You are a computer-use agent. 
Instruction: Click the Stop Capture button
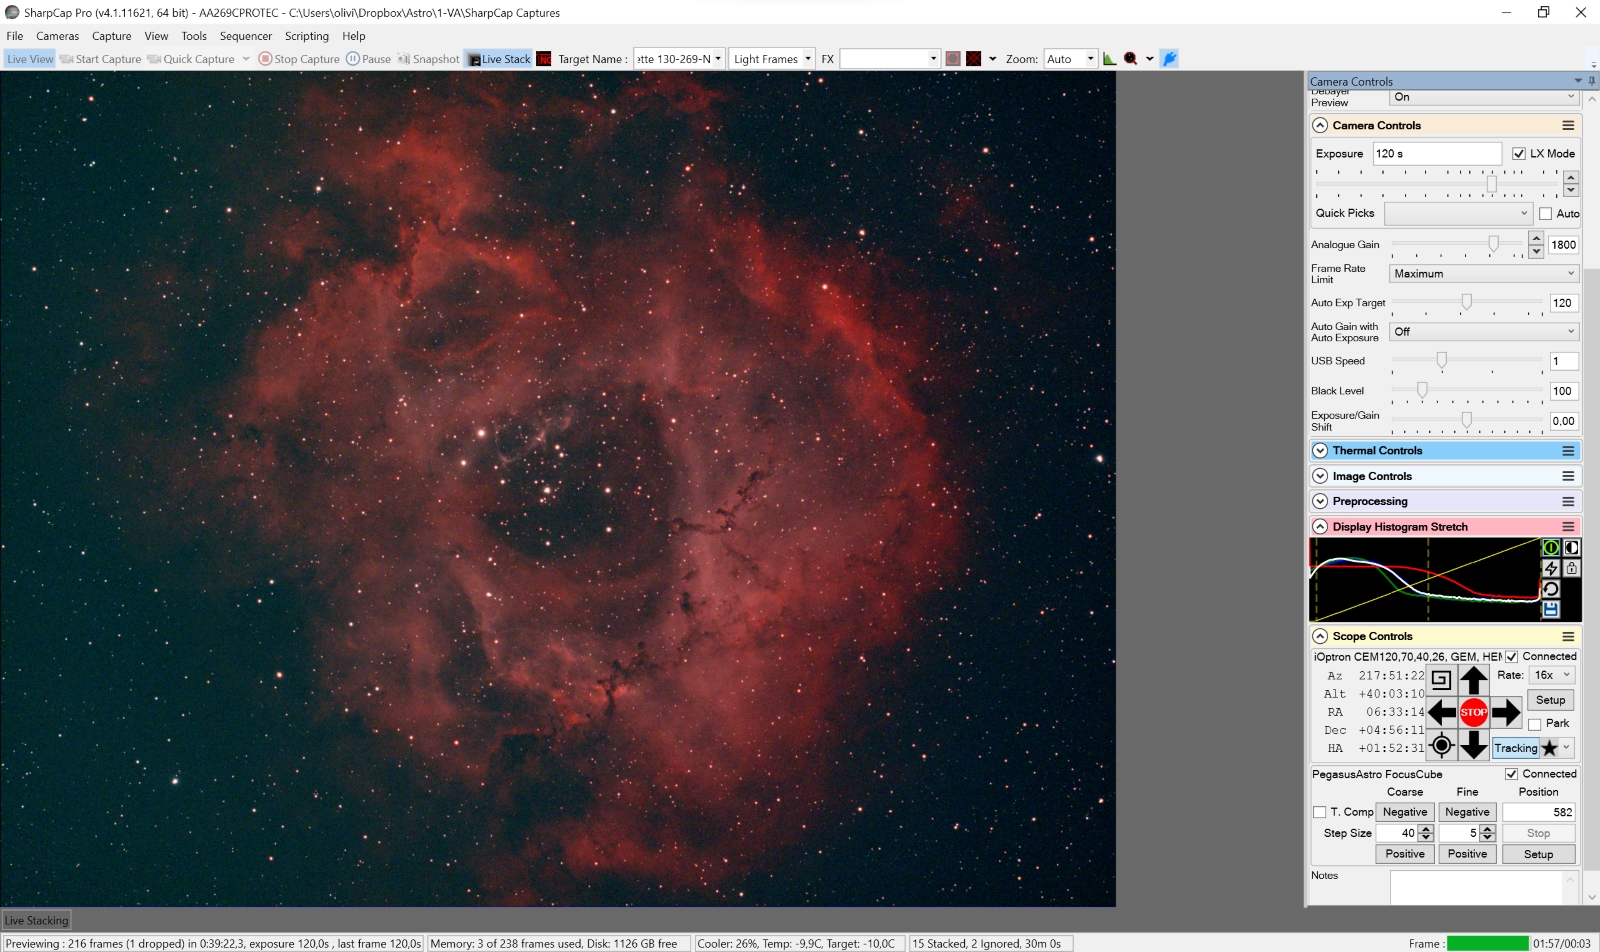pos(299,59)
